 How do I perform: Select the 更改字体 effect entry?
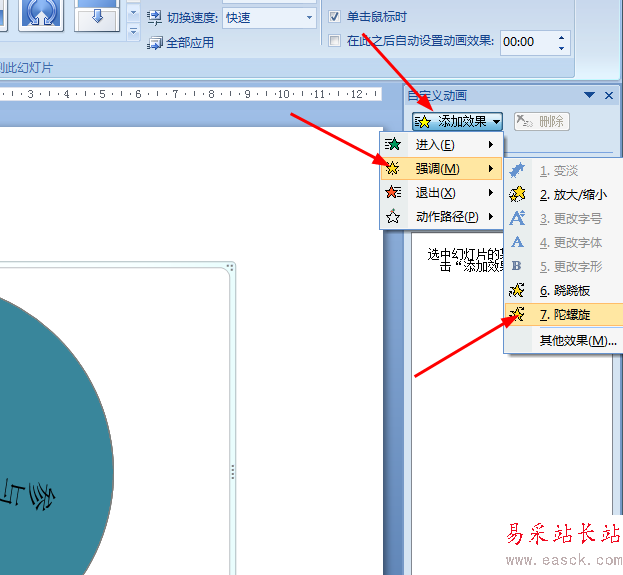point(564,242)
